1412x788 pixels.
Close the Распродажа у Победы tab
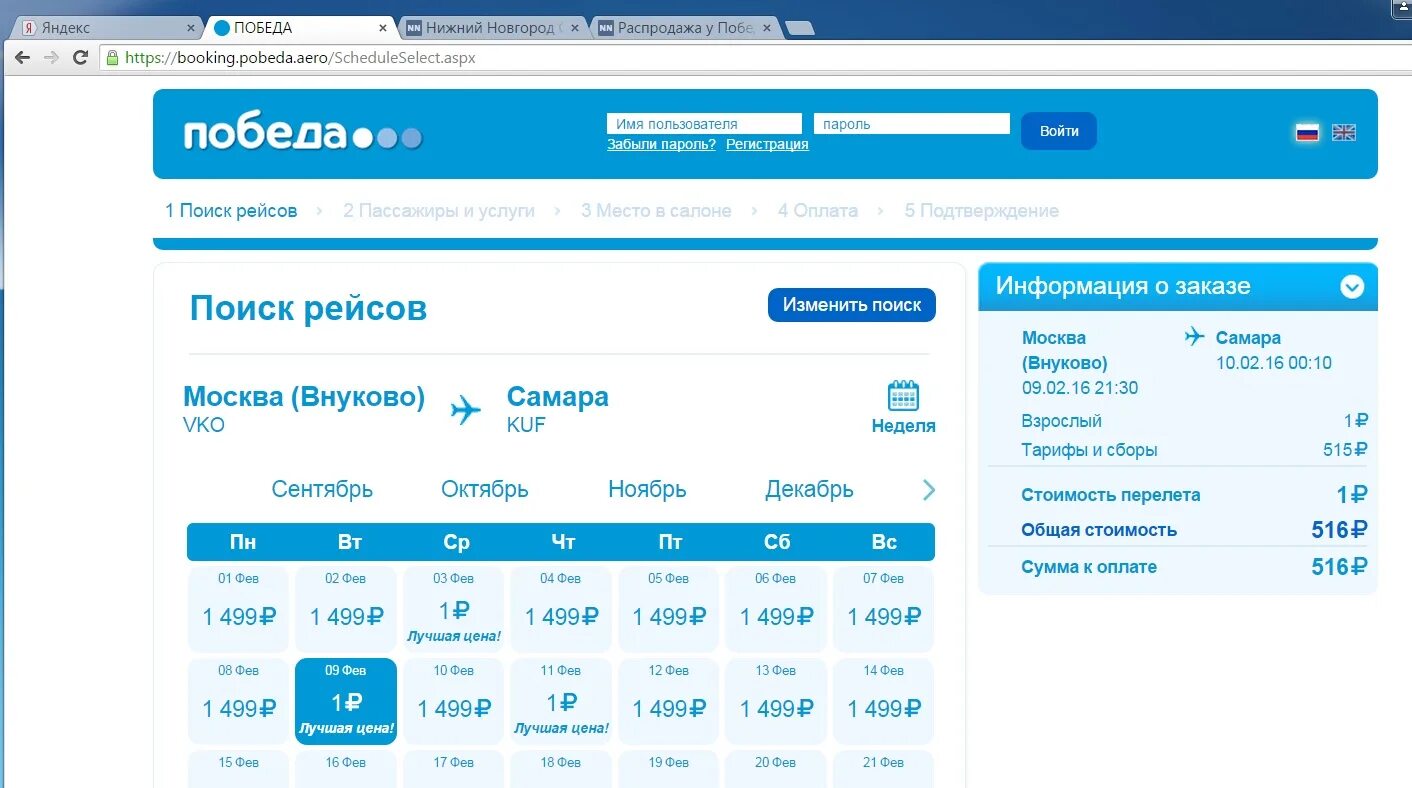coord(767,28)
